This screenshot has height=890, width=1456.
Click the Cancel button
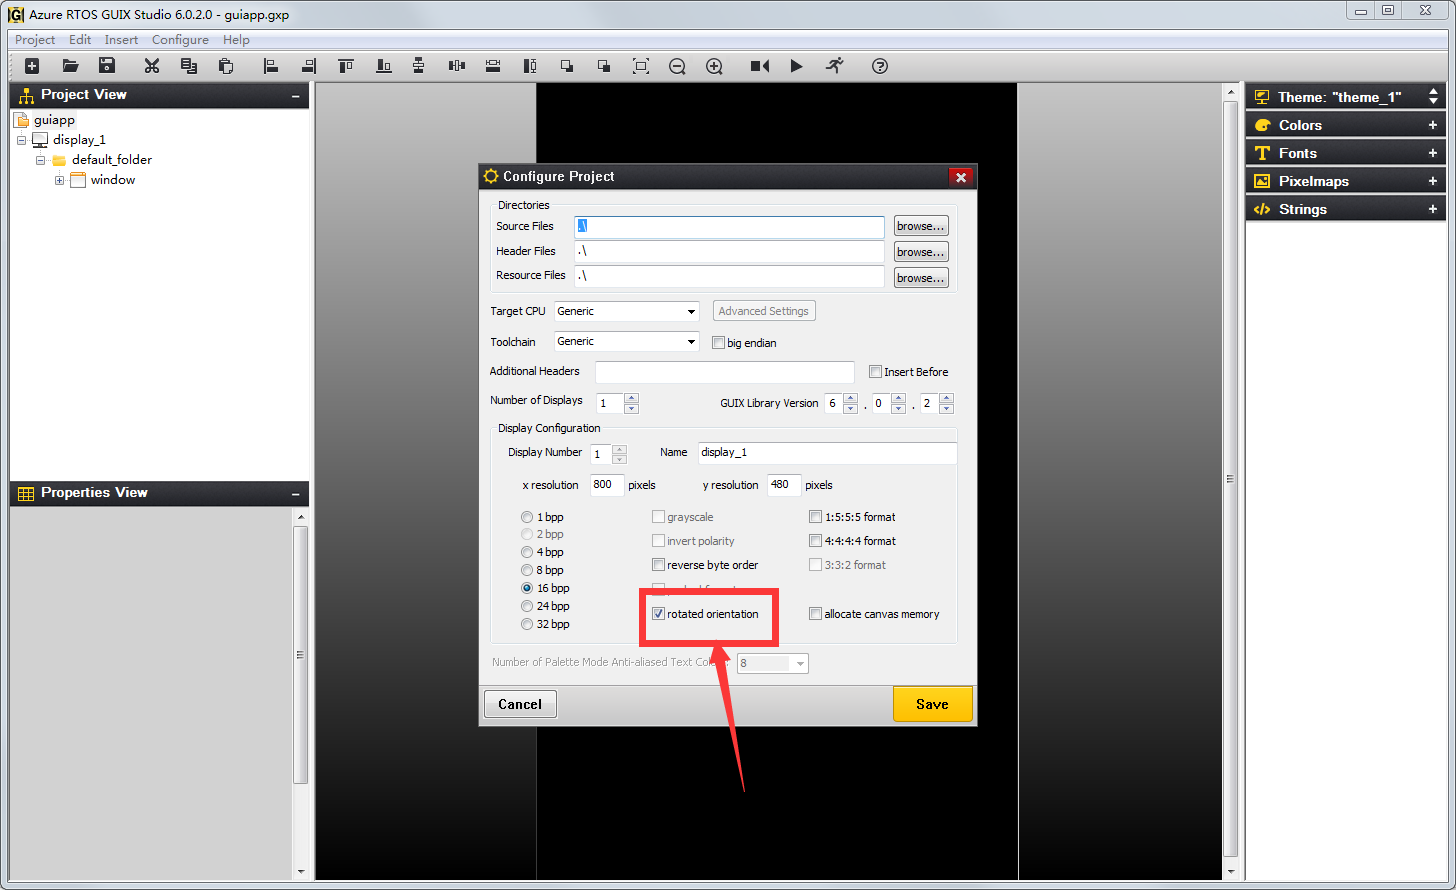coord(520,704)
